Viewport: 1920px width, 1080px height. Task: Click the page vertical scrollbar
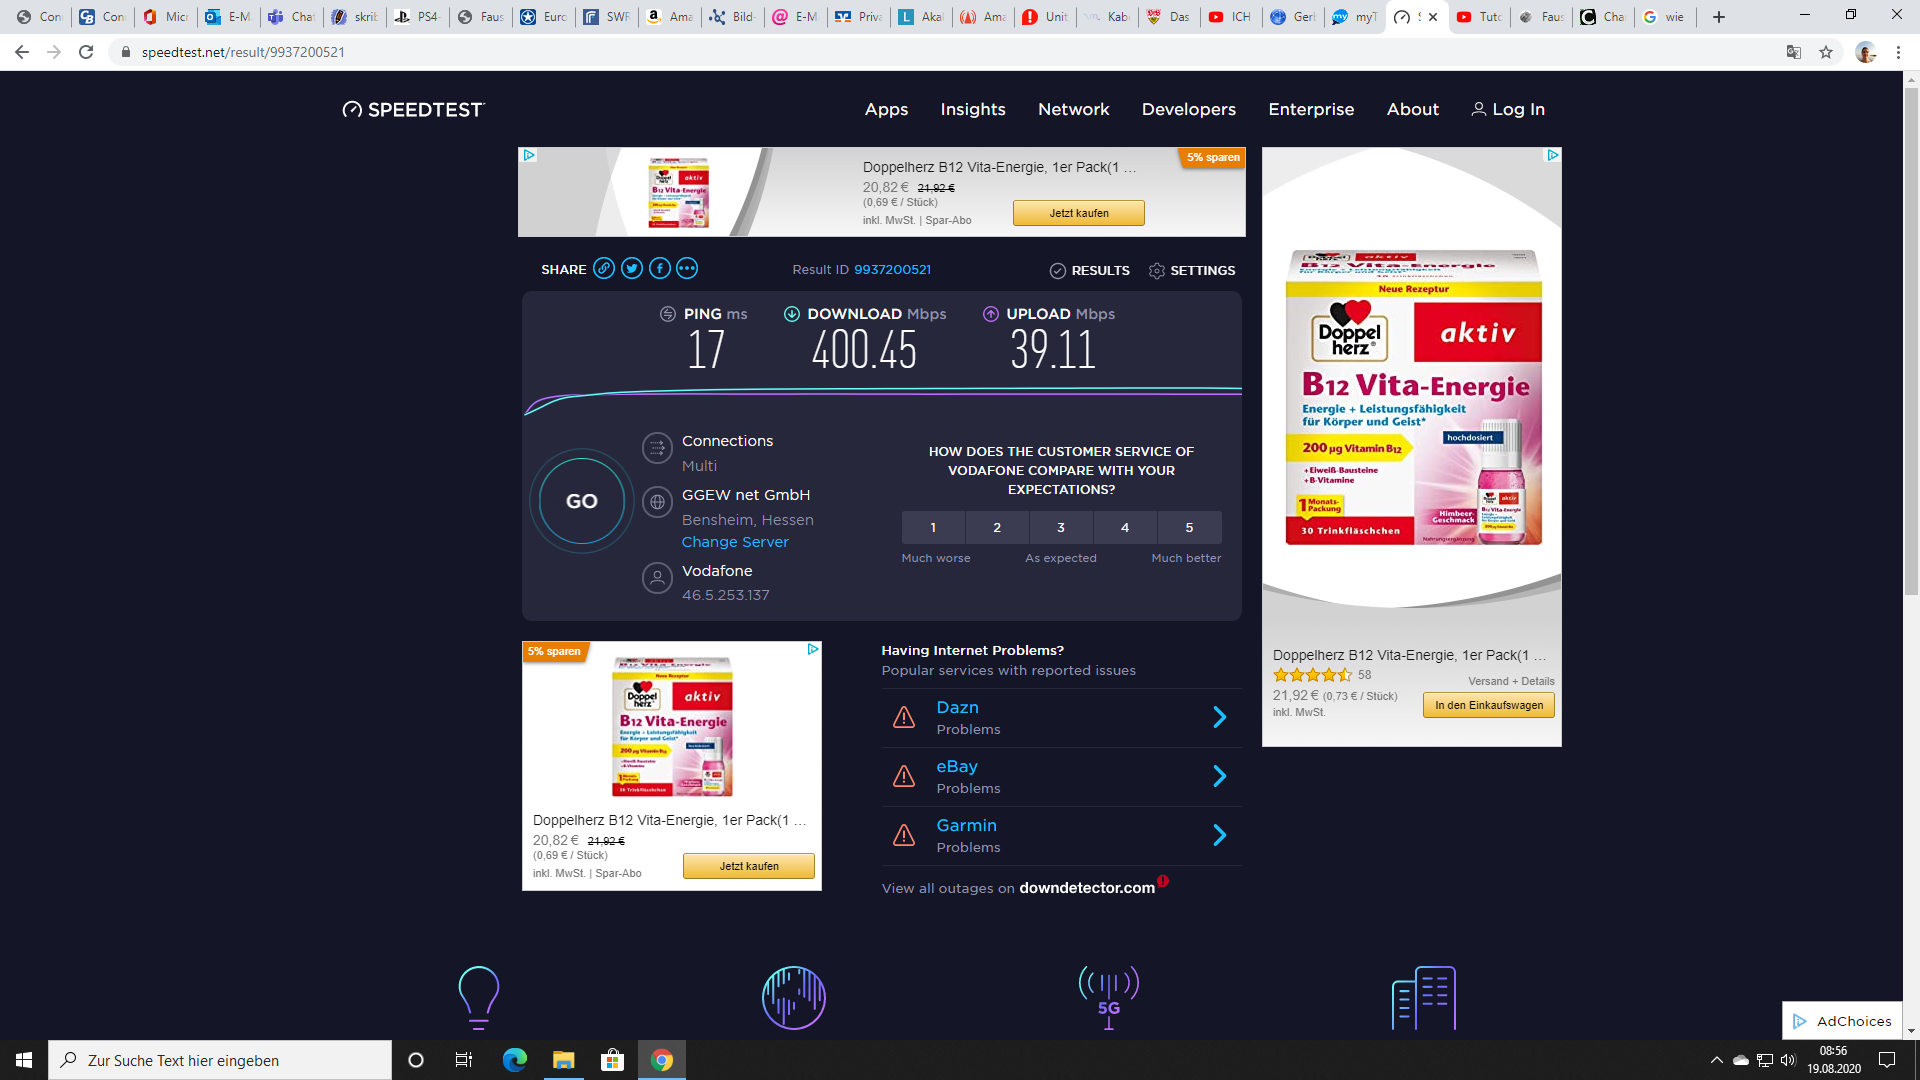pyautogui.click(x=1911, y=340)
